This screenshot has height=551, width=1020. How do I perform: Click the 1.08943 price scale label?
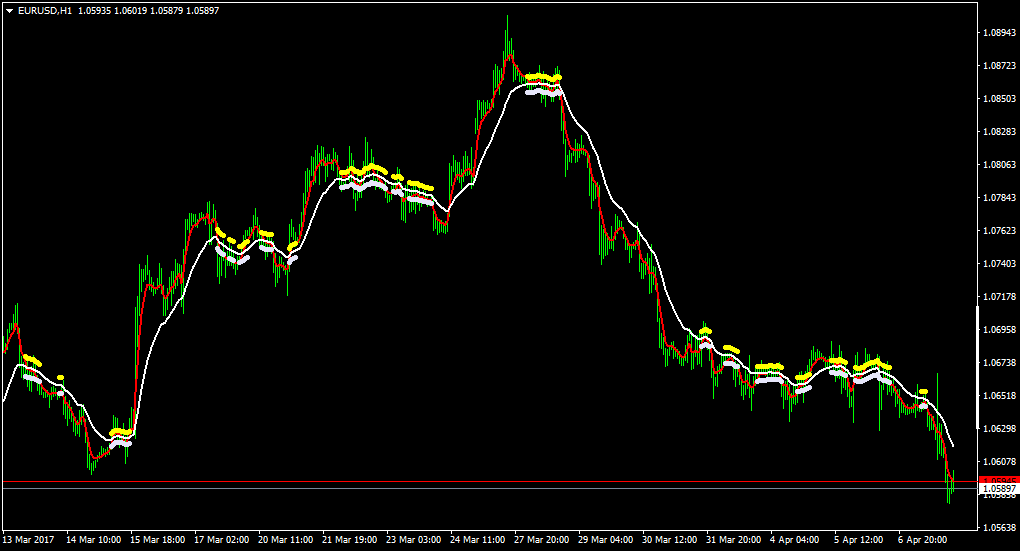pyautogui.click(x=1000, y=33)
